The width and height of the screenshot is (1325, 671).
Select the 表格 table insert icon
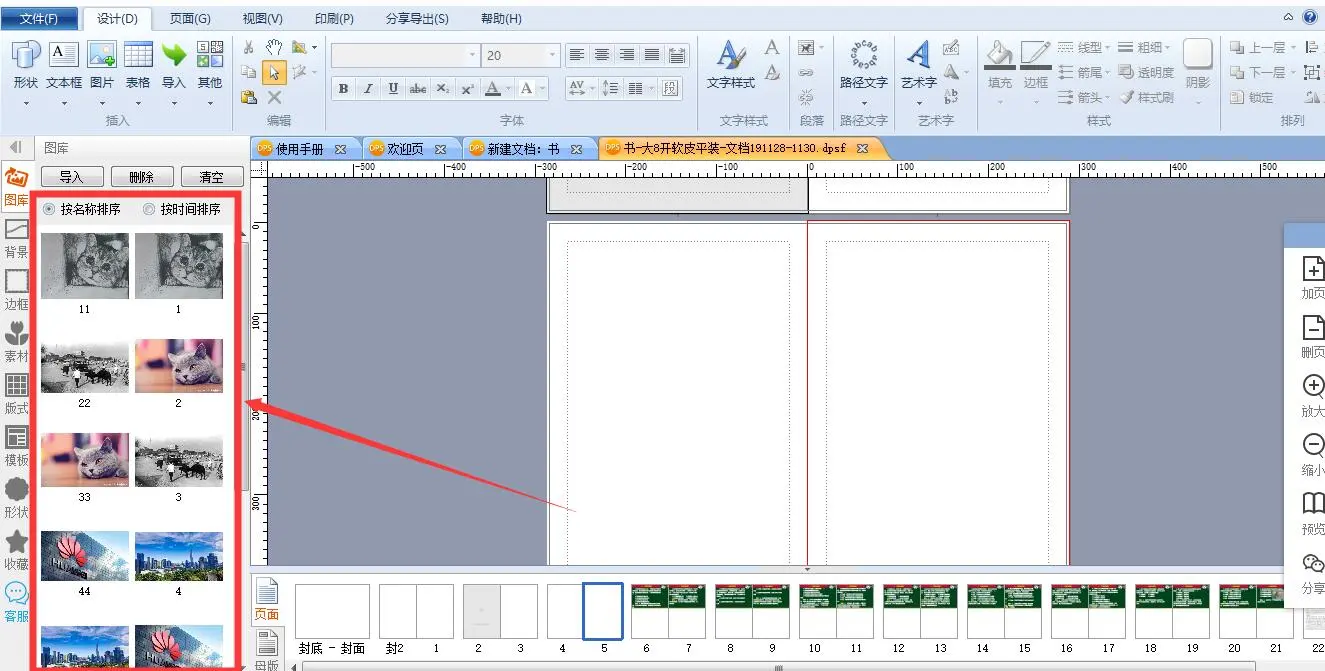click(x=138, y=55)
